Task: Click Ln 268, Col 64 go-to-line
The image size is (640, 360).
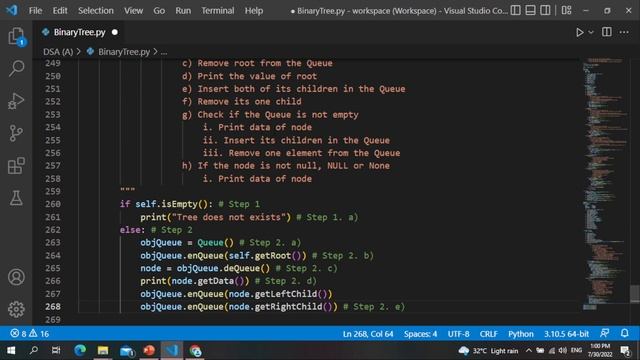Action: pos(368,334)
